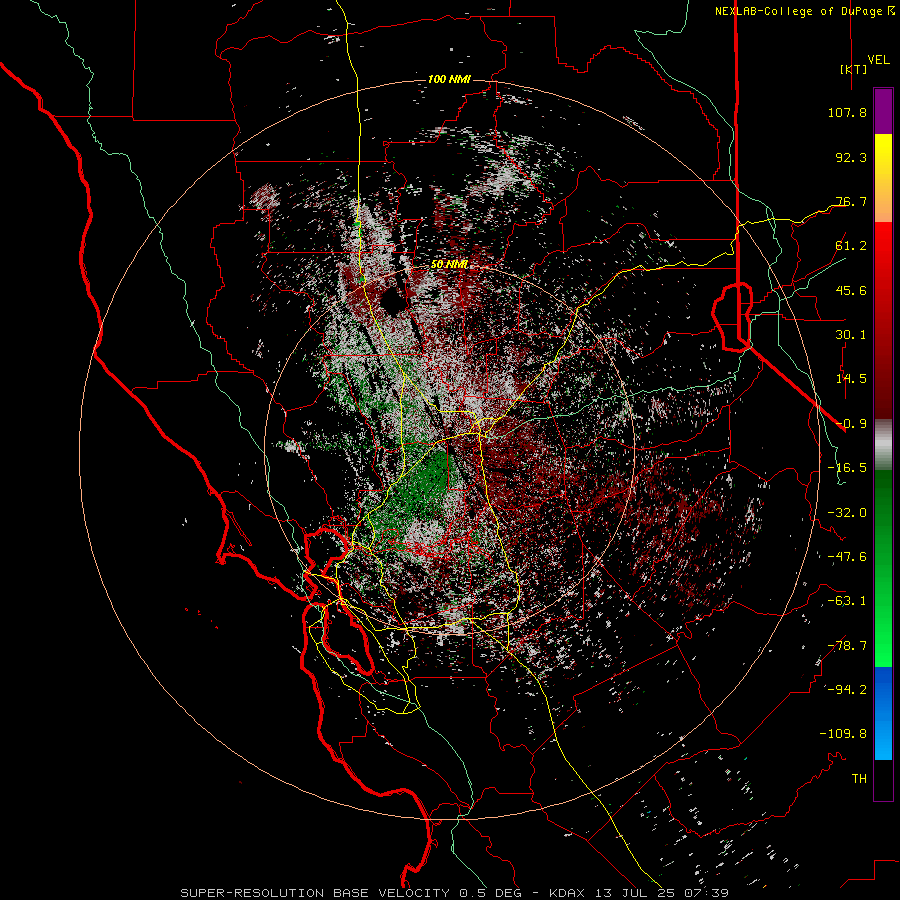900x900 pixels.
Task: Click the NEXLAB-College of DuPage title text
Action: 799,11
